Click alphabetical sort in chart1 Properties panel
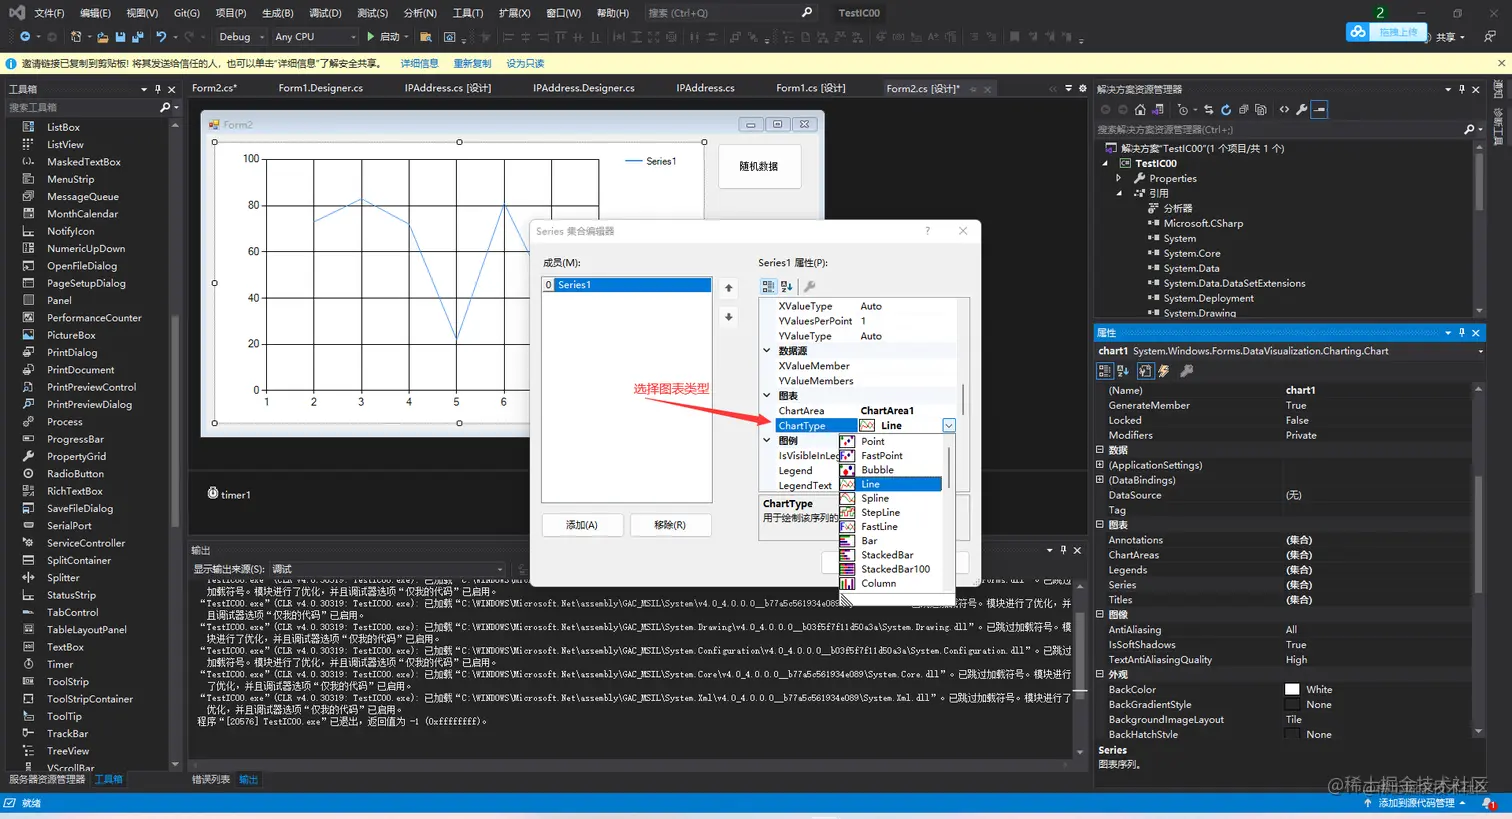 (x=1123, y=371)
